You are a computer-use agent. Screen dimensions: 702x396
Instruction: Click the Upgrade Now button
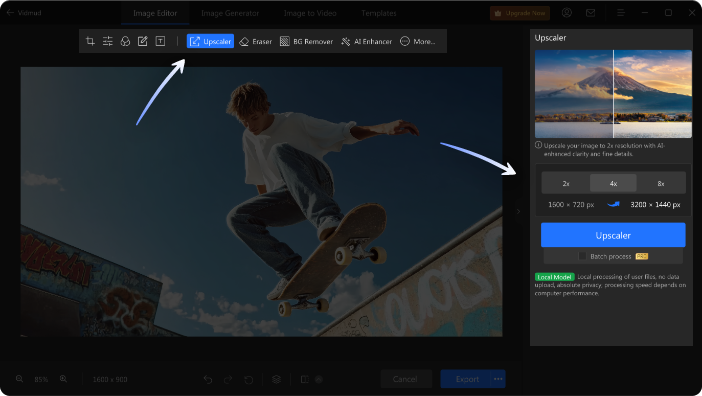[520, 13]
